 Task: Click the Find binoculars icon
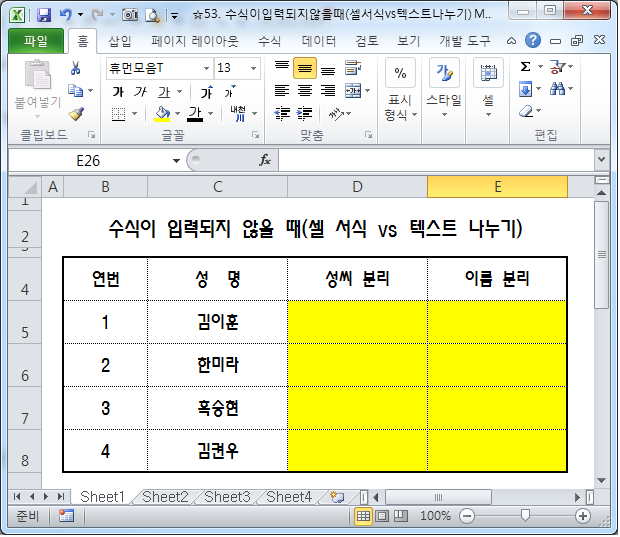click(x=557, y=89)
